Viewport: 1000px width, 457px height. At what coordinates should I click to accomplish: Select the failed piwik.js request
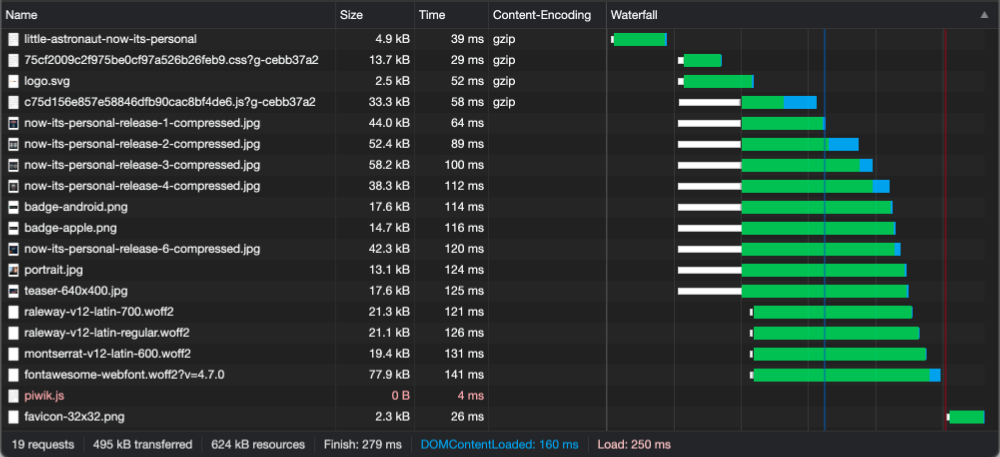pyautogui.click(x=45, y=396)
